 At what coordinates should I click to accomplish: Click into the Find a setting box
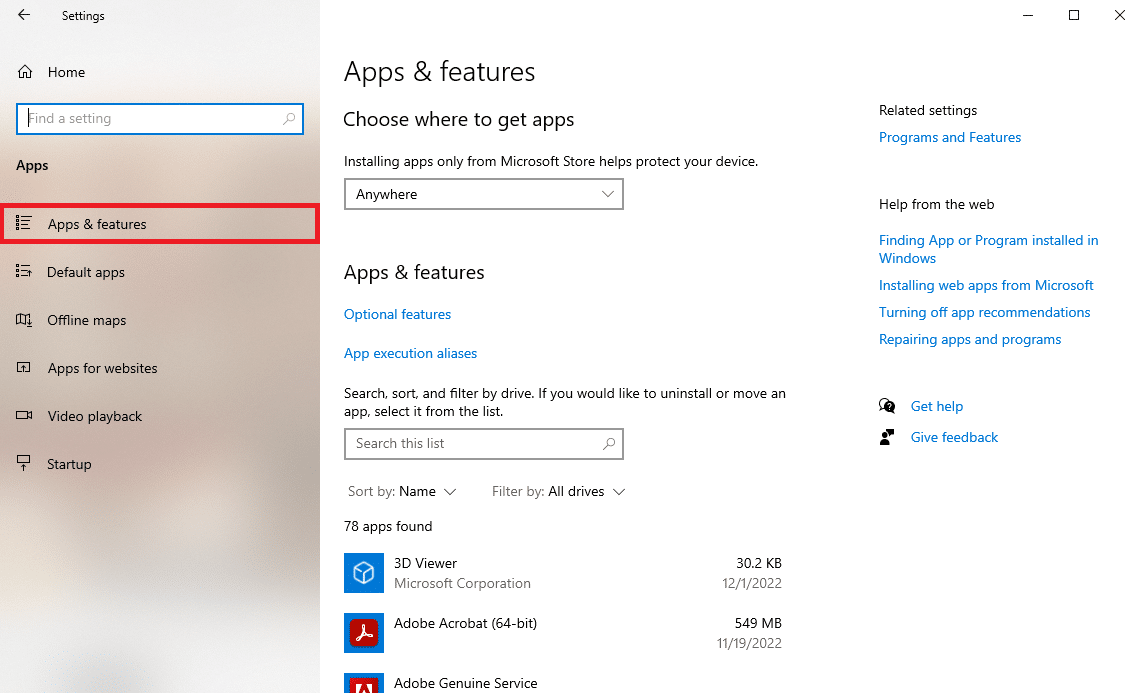pyautogui.click(x=150, y=118)
